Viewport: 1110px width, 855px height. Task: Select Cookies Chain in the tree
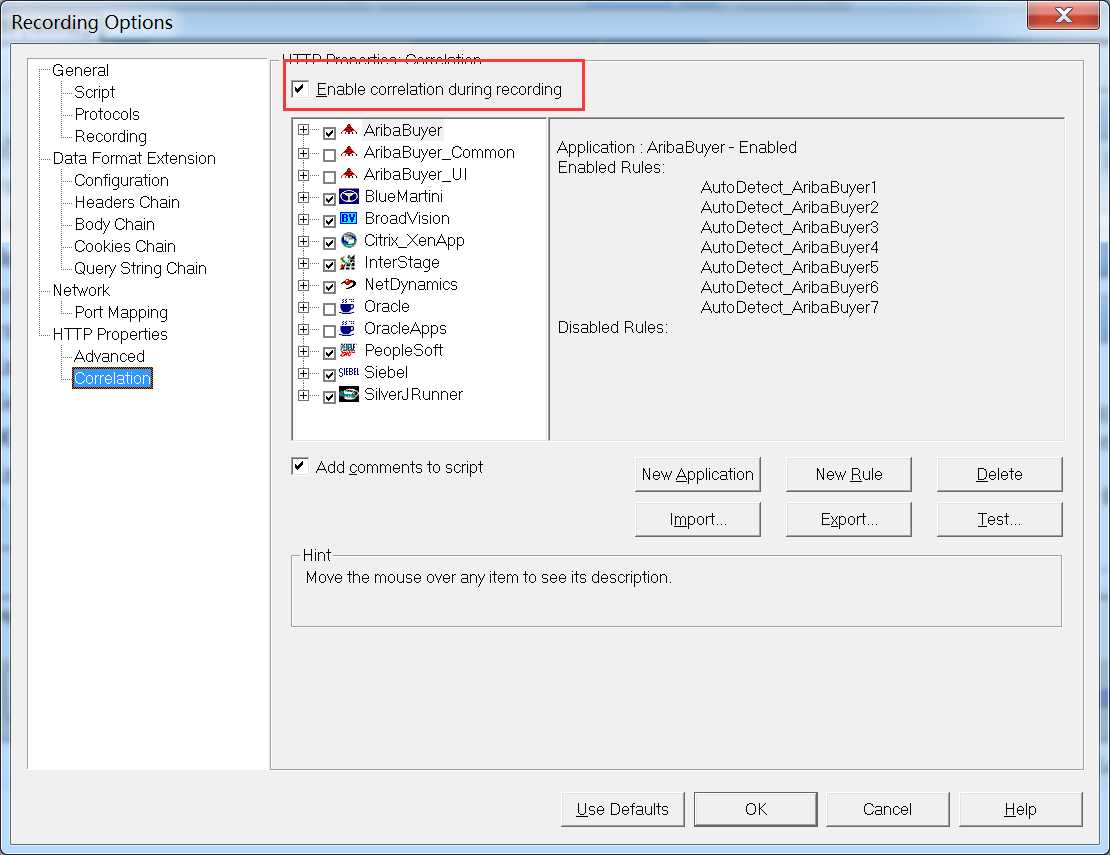click(125, 246)
